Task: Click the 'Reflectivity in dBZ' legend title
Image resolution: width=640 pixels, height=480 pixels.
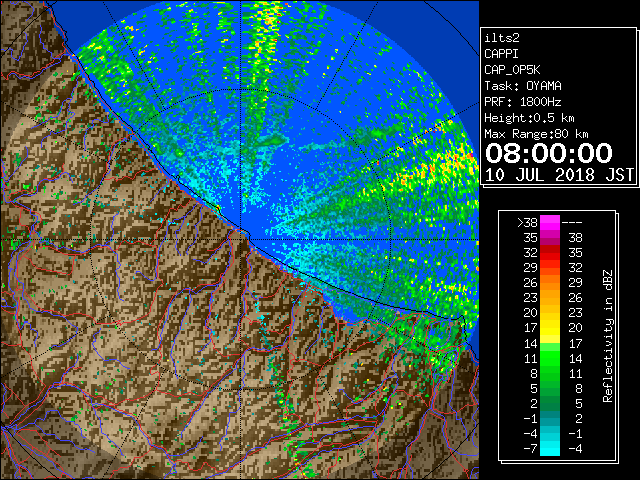Action: pyautogui.click(x=608, y=336)
